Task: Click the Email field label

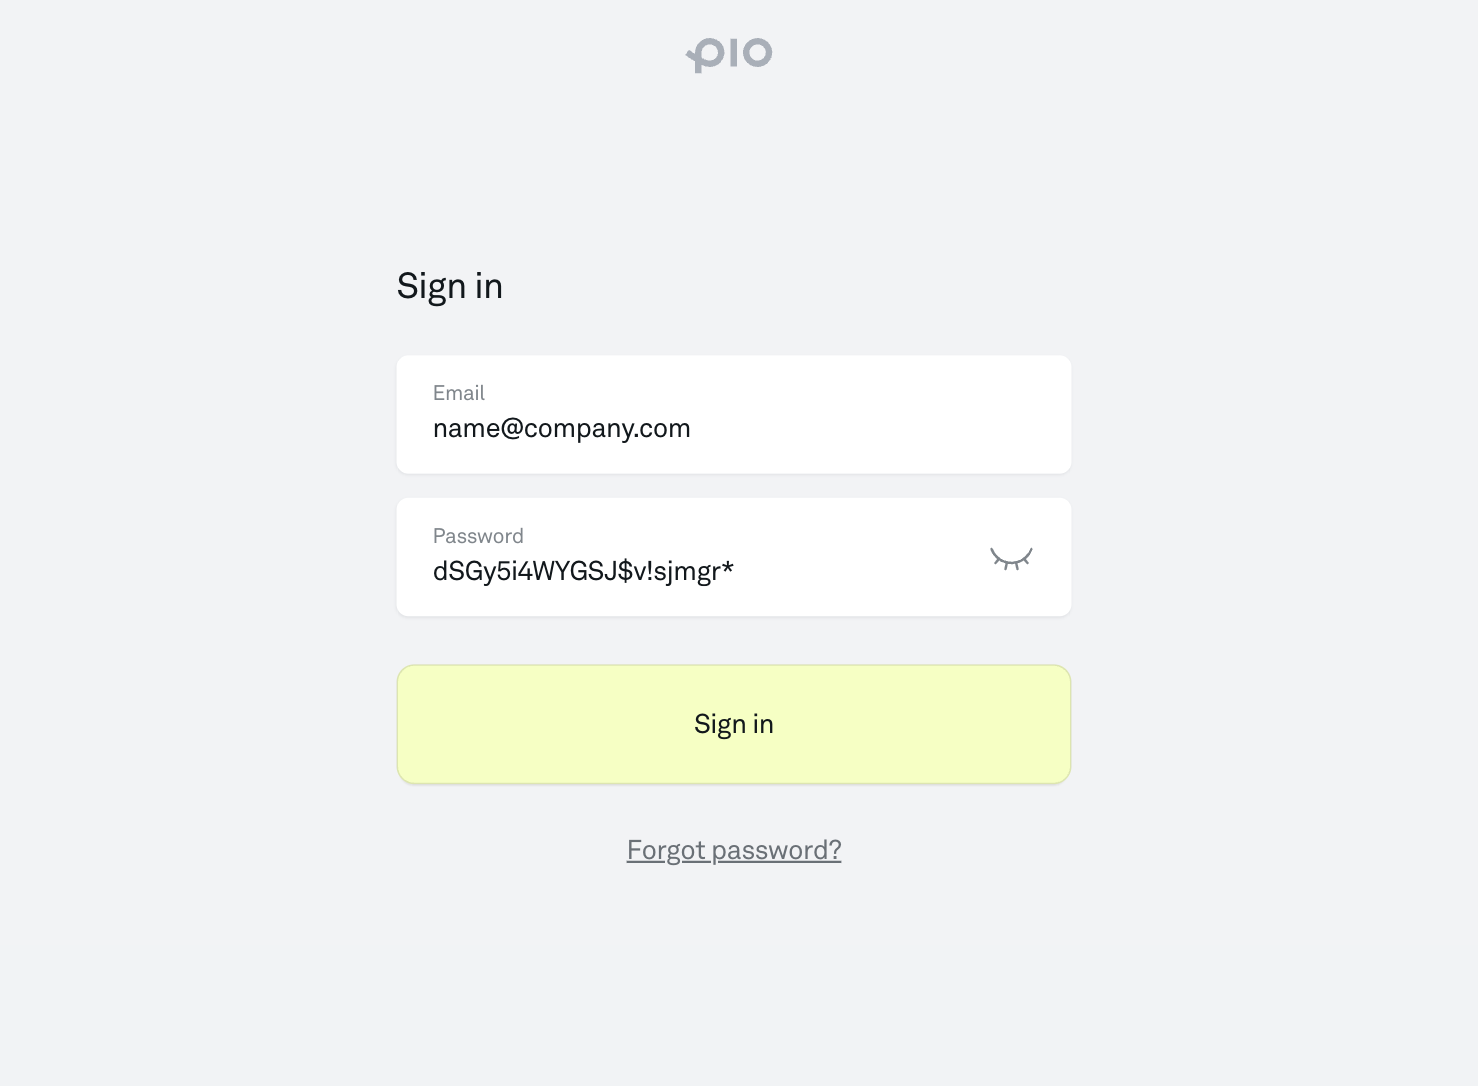Action: tap(458, 393)
